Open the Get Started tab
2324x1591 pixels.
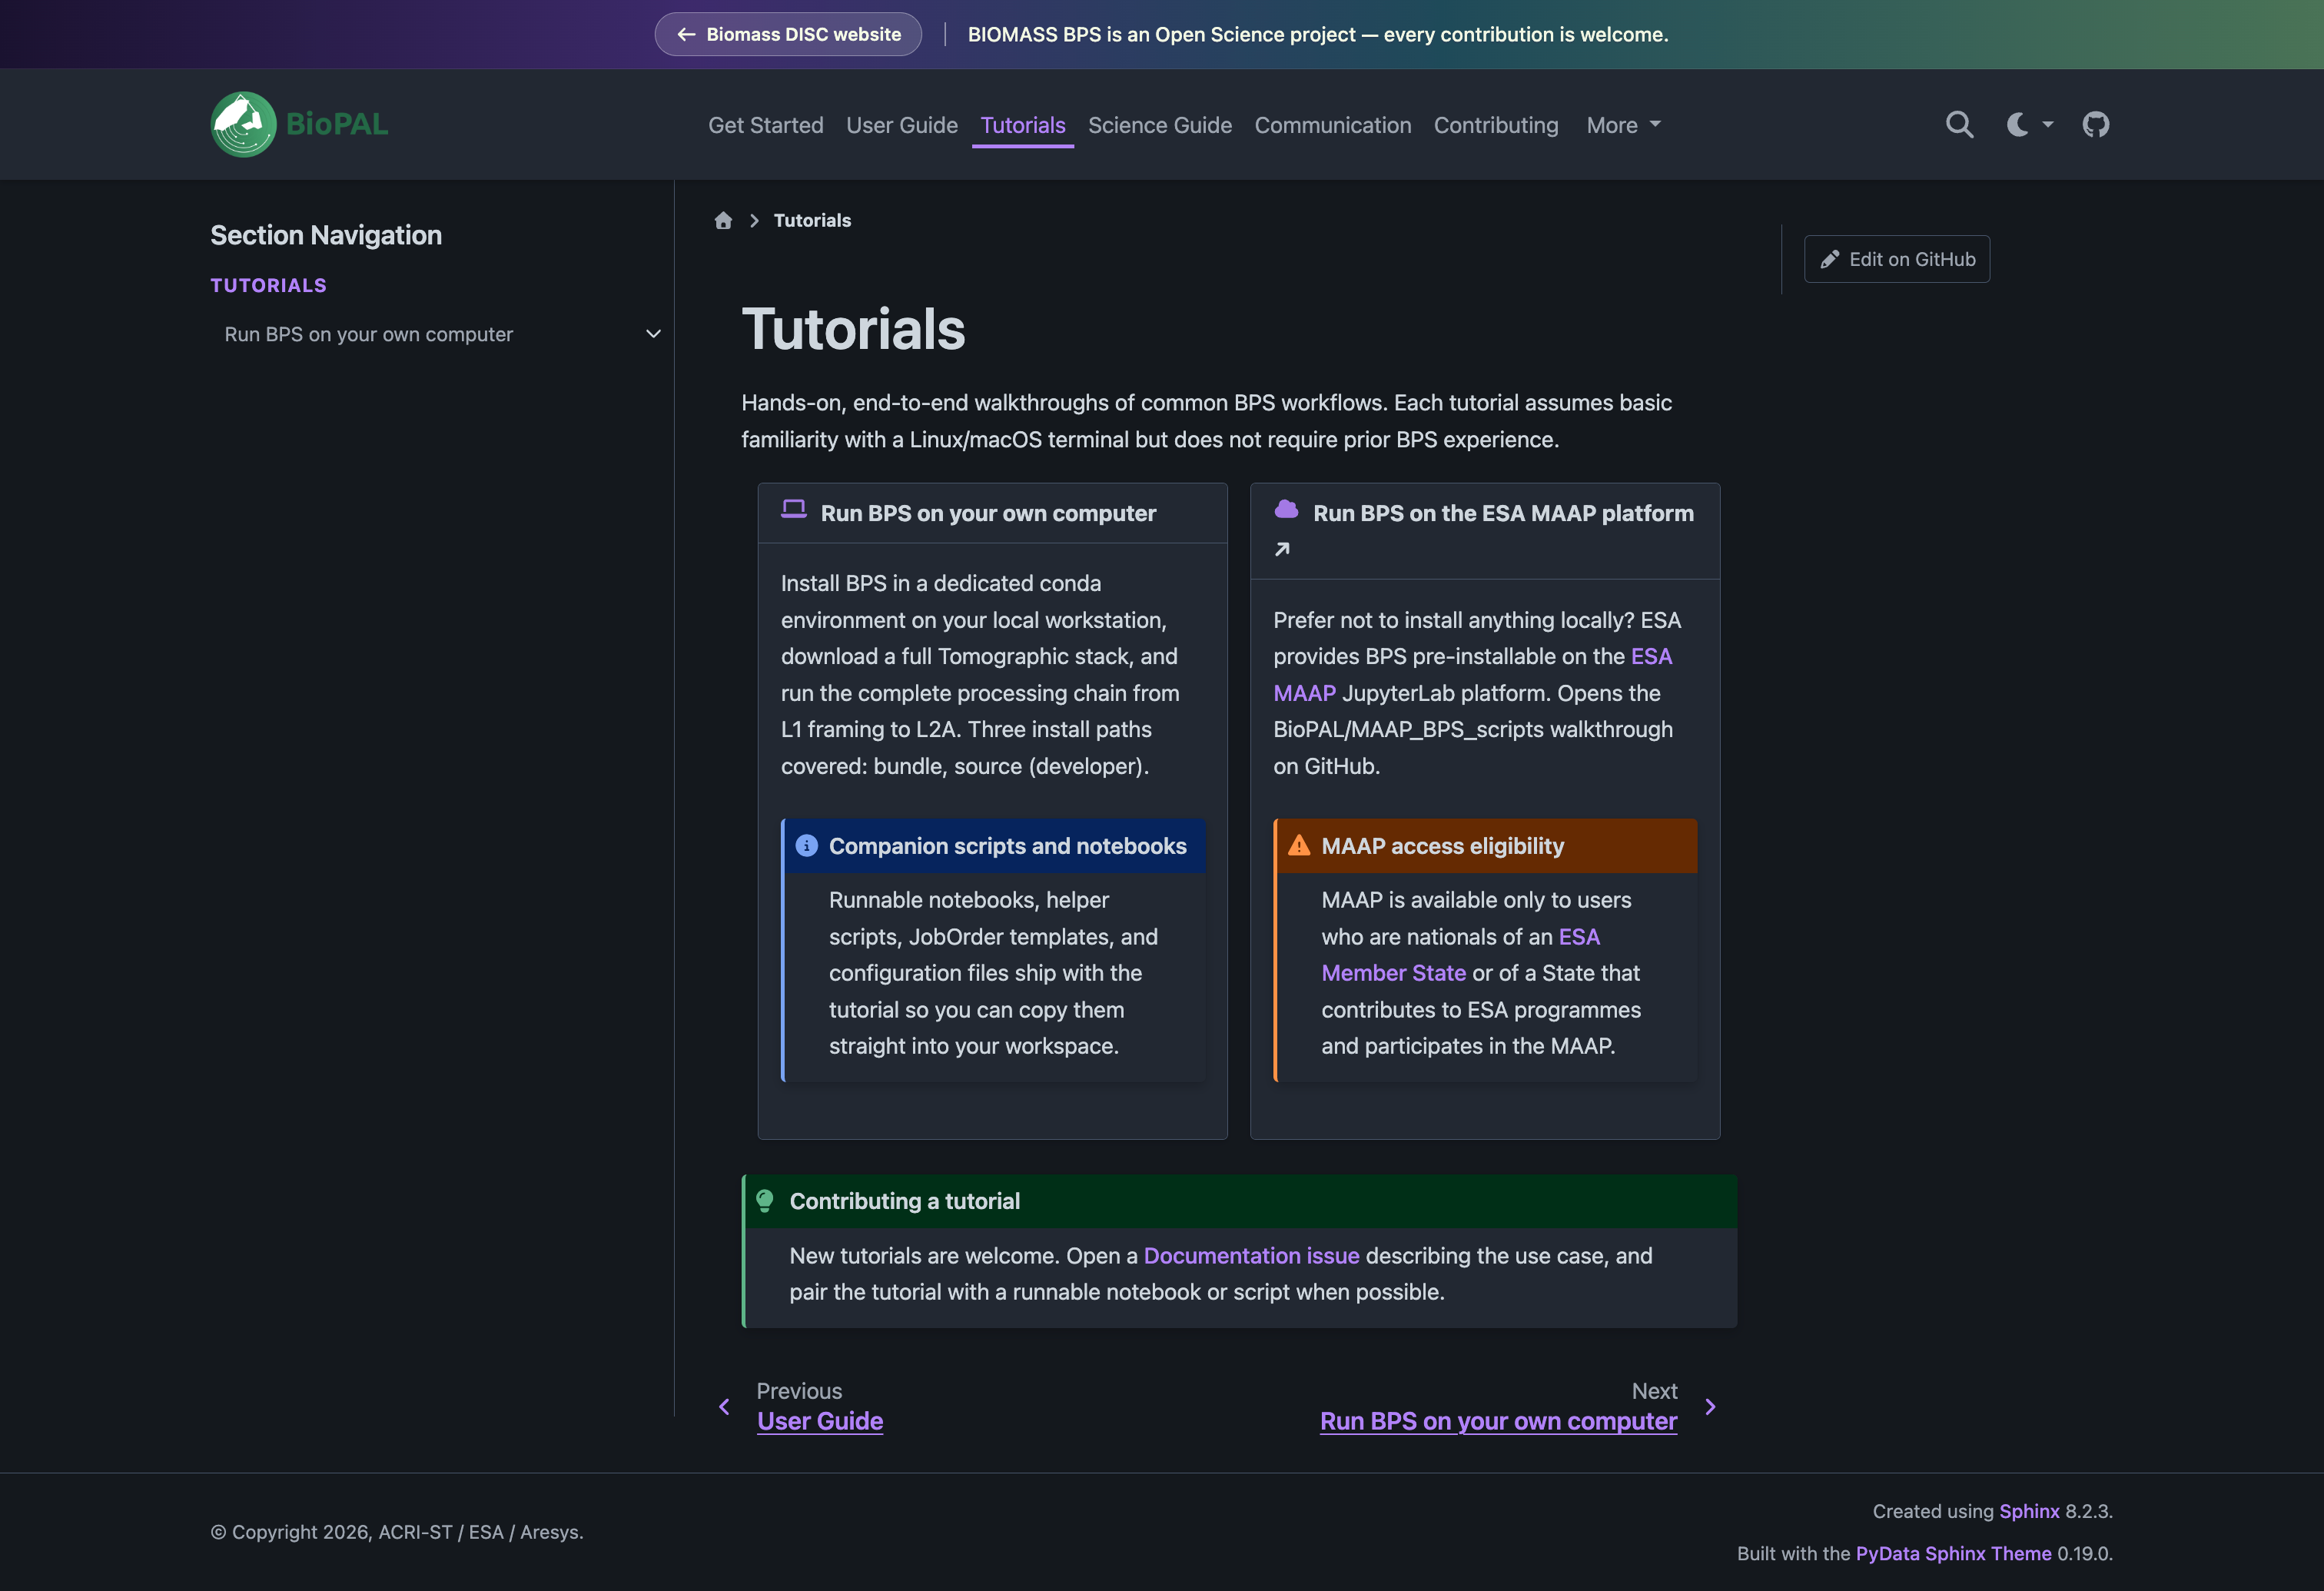766,125
